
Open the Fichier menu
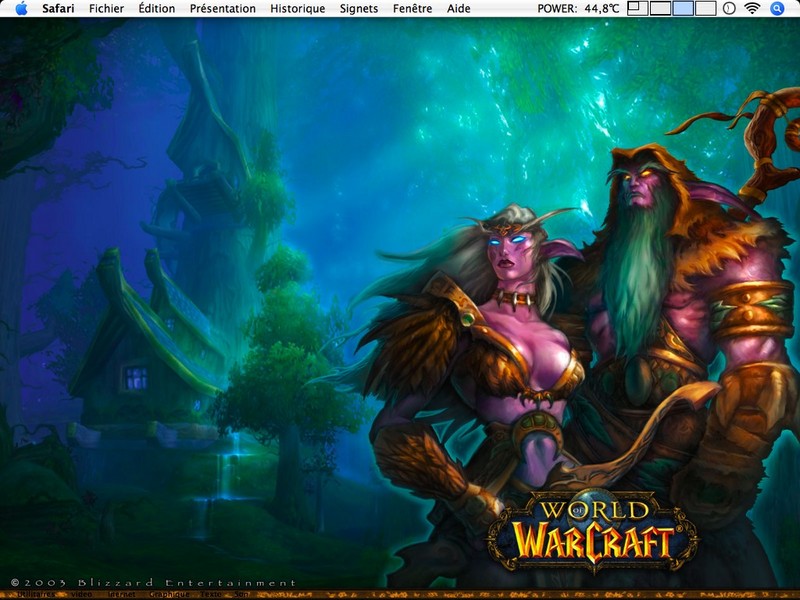tap(106, 9)
